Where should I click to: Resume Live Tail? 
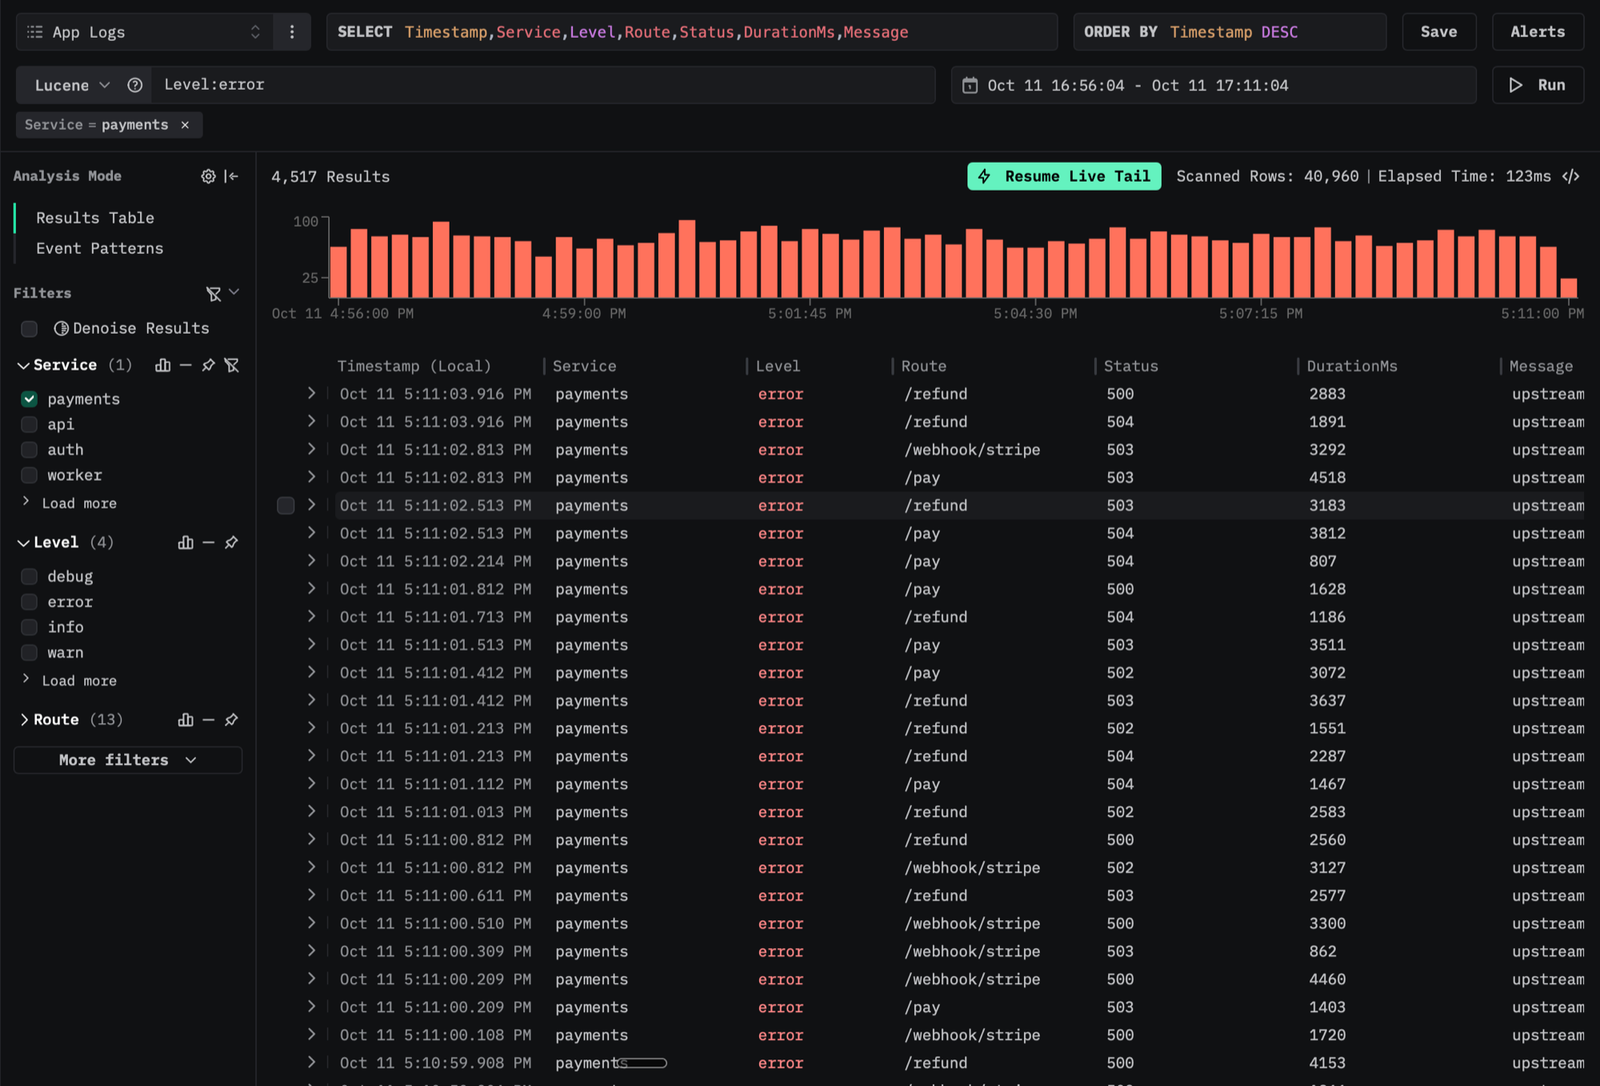(x=1064, y=176)
